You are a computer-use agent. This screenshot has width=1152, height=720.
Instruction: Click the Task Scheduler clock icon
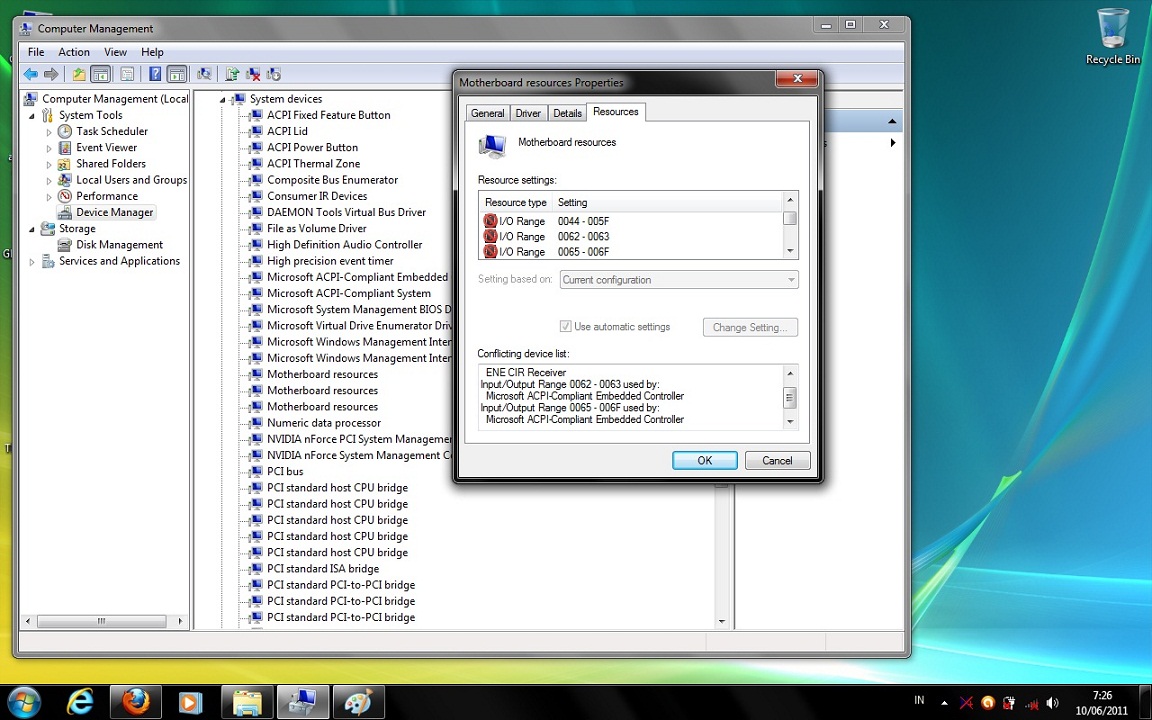click(65, 132)
